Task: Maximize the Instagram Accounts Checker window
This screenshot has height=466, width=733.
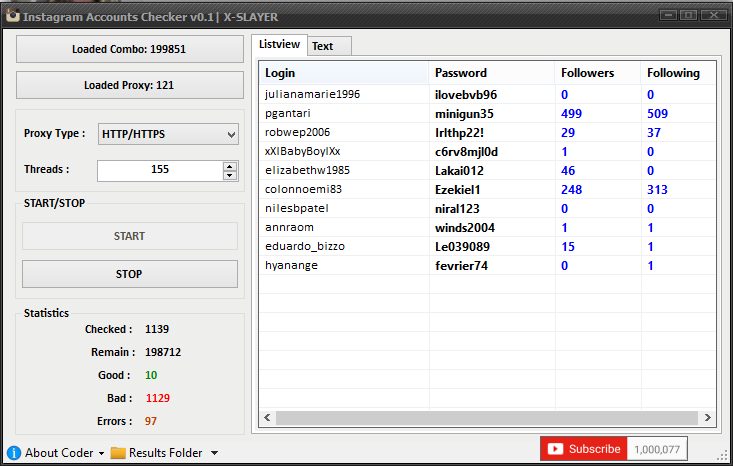Action: [688, 15]
